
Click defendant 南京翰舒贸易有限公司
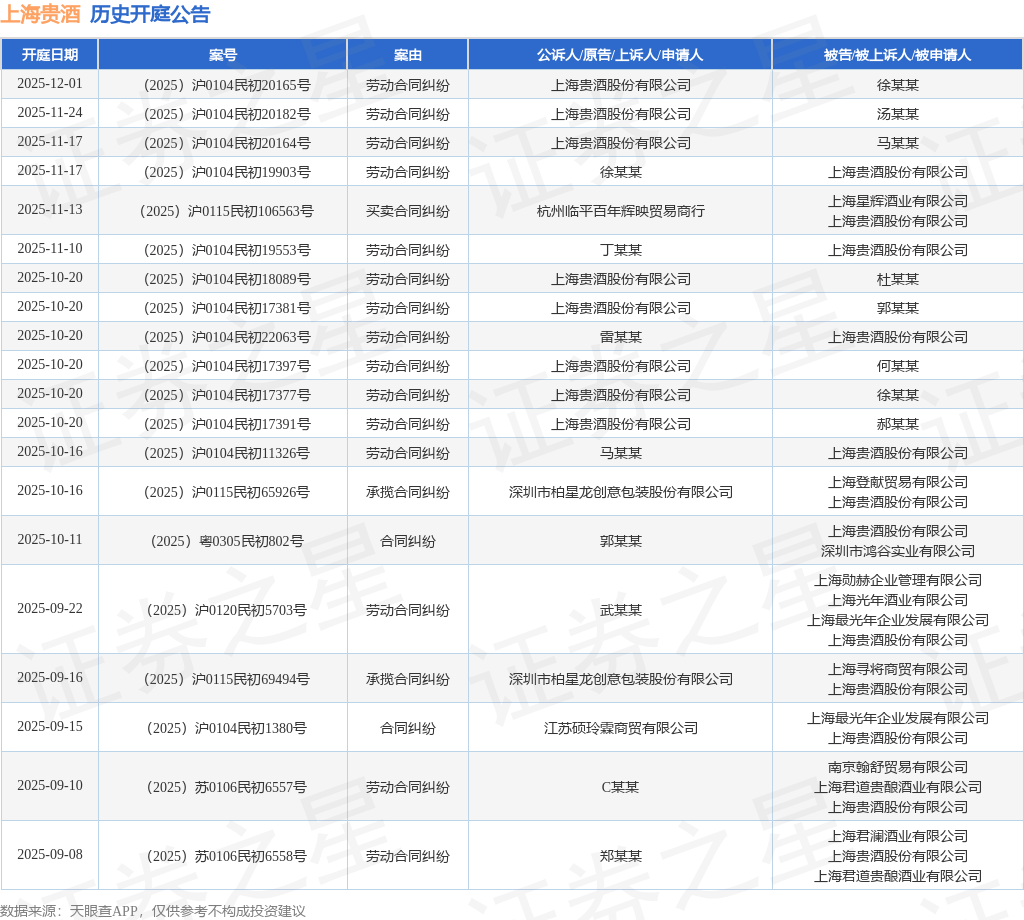click(897, 767)
